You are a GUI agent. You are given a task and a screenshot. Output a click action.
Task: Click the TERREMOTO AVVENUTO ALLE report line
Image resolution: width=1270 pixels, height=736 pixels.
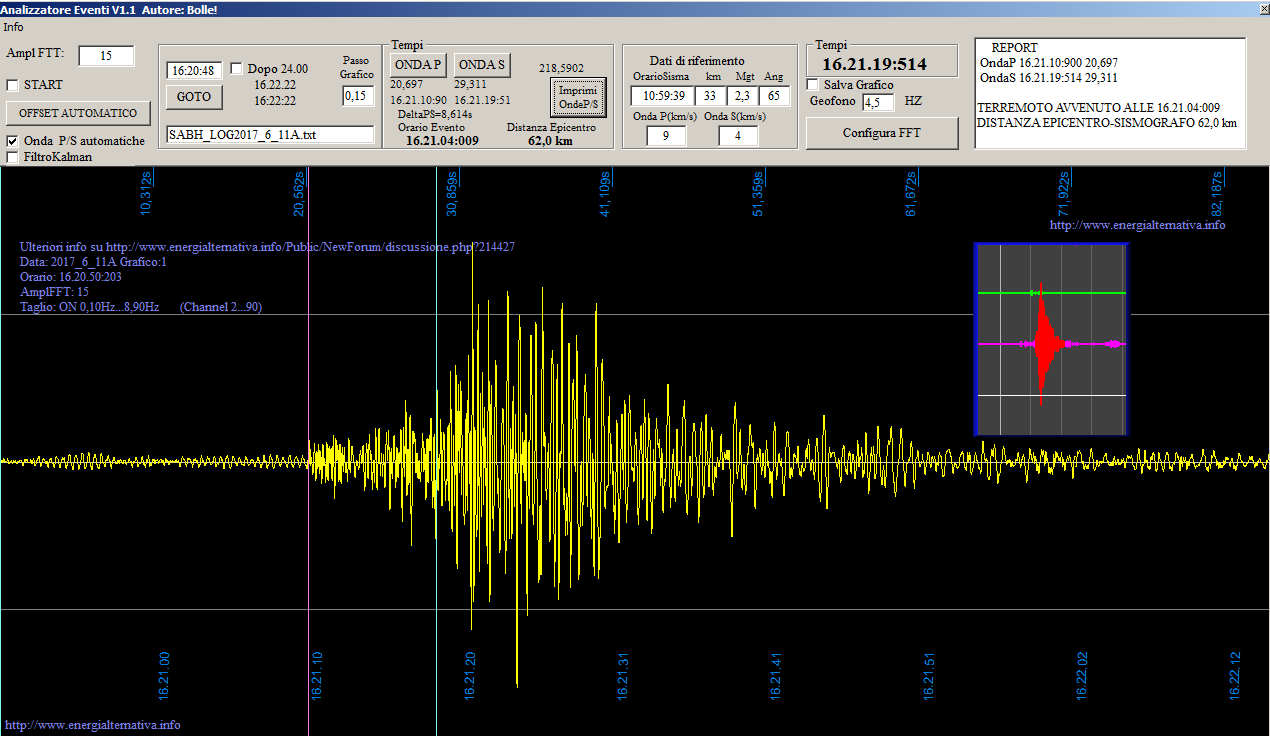tap(1098, 107)
